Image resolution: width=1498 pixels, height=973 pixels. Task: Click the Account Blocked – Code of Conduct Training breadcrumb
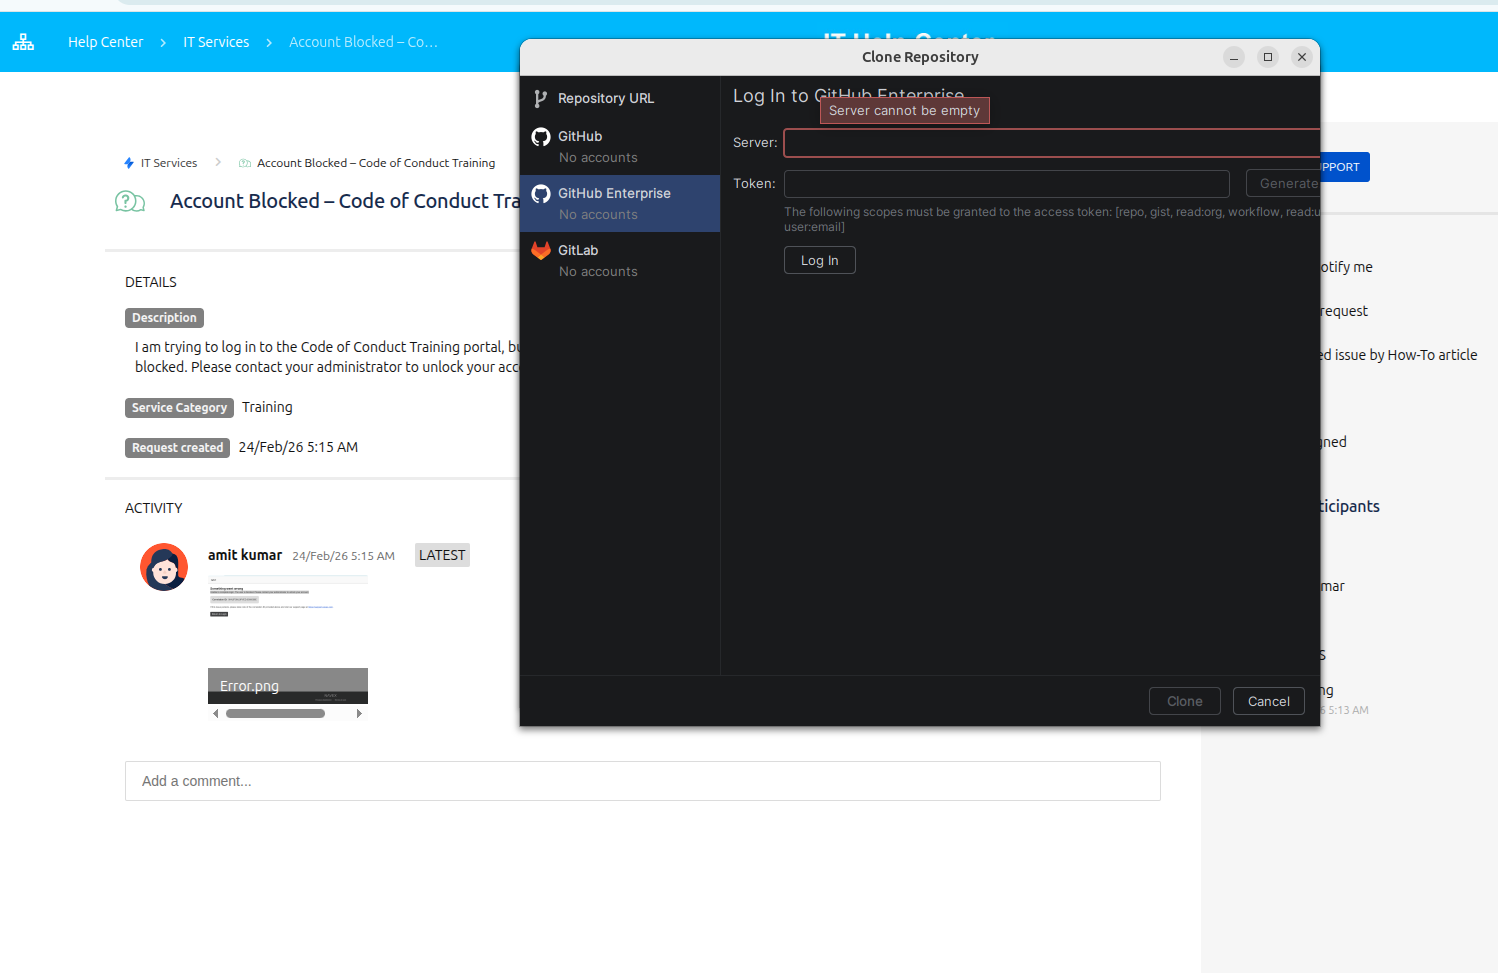[x=376, y=163]
